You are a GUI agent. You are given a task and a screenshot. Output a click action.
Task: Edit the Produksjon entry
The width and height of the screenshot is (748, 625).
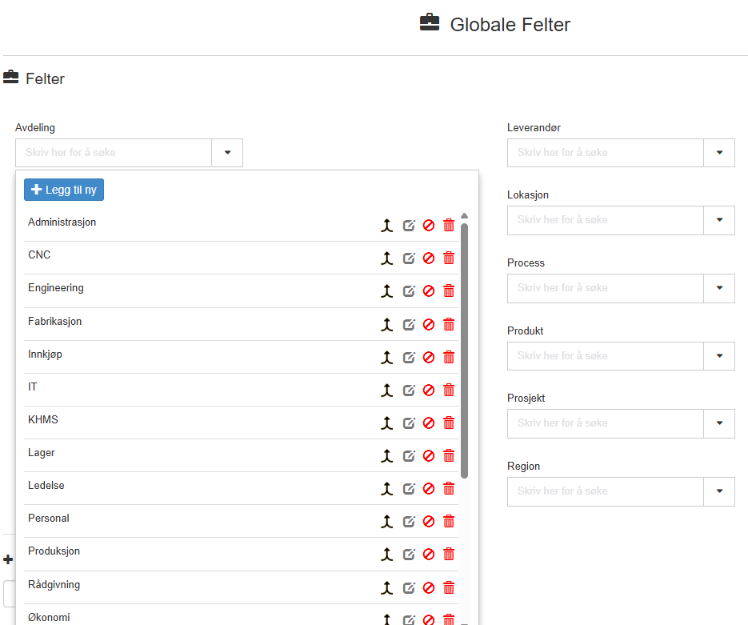(x=409, y=554)
